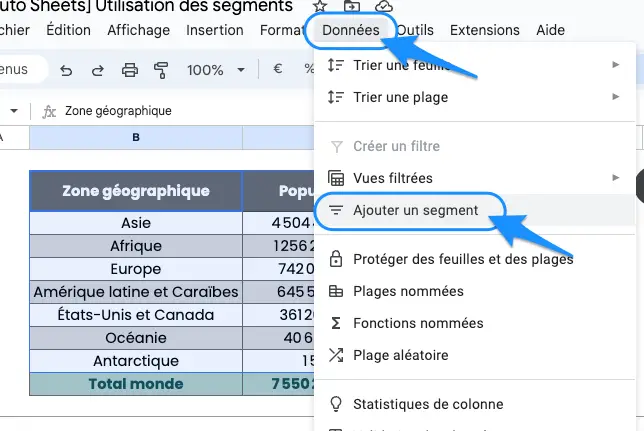Open the Insertion menu

coord(214,30)
